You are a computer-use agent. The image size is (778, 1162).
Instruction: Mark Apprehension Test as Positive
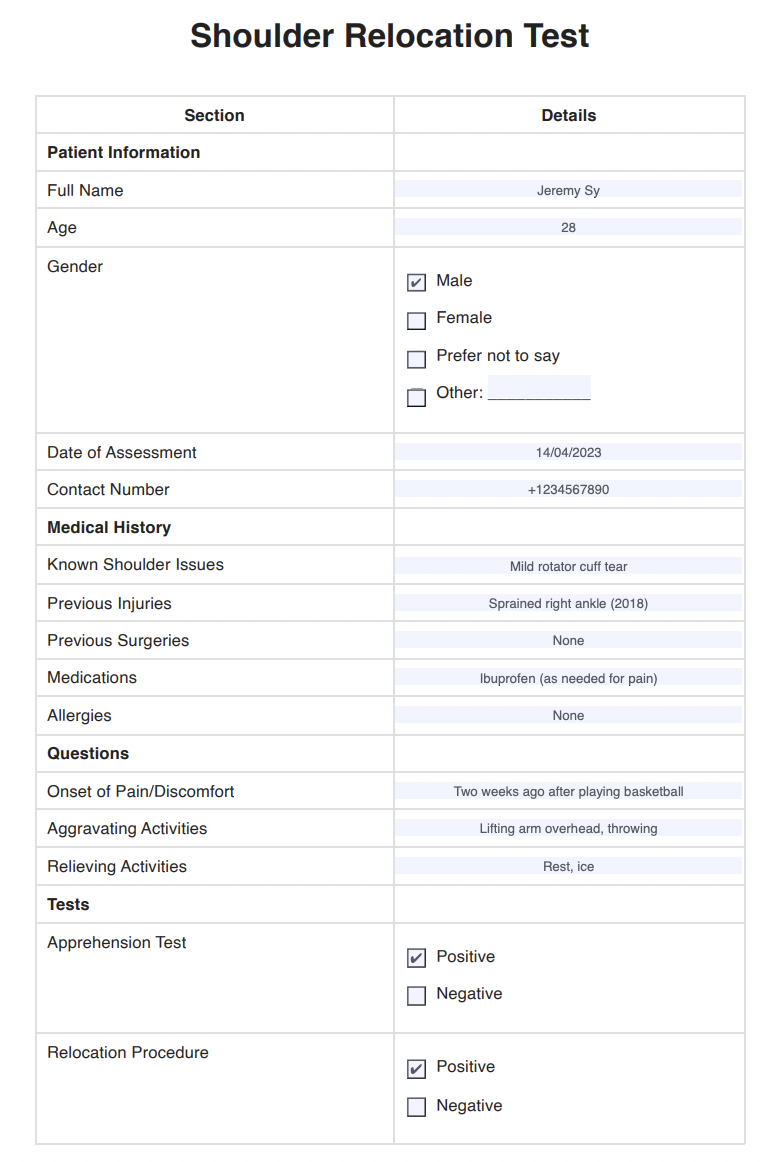click(x=417, y=958)
